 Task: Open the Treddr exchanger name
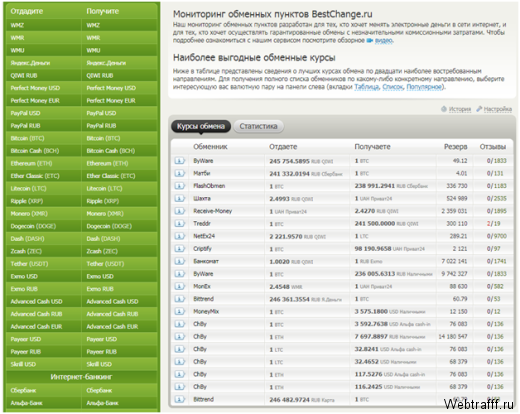202,224
